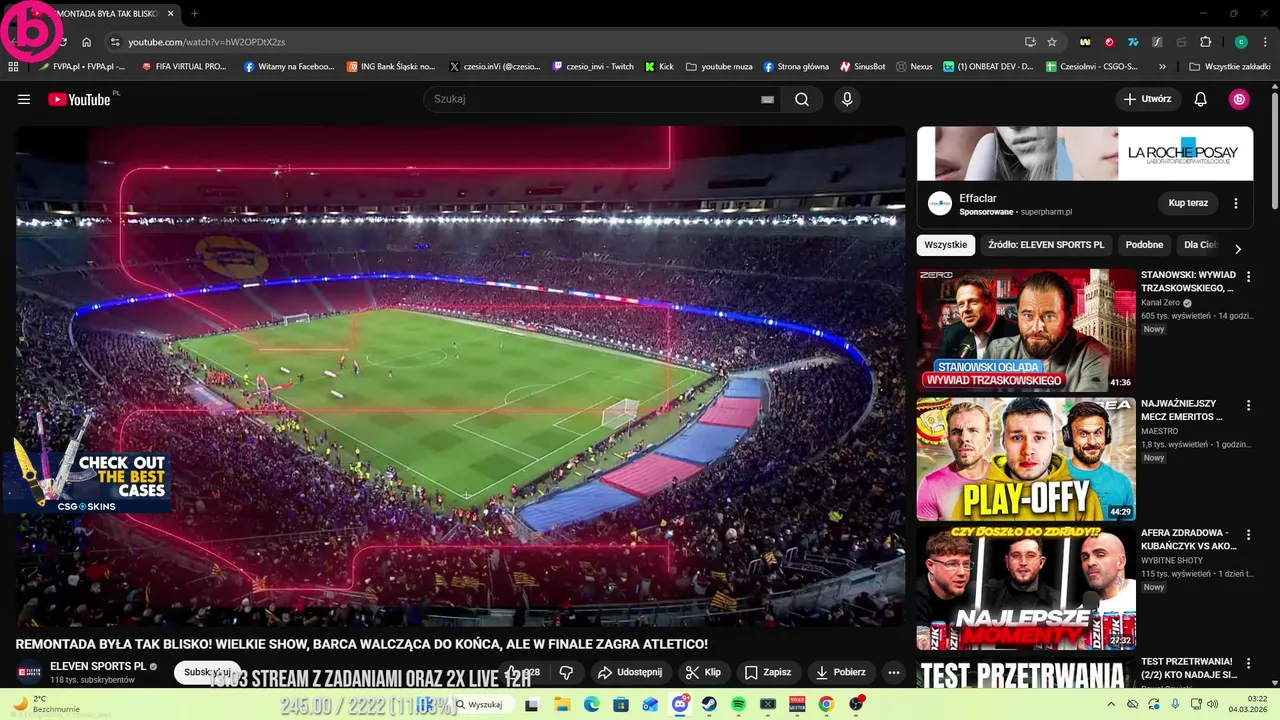
Task: Open the 'Kick' bookmark
Action: [x=659, y=66]
